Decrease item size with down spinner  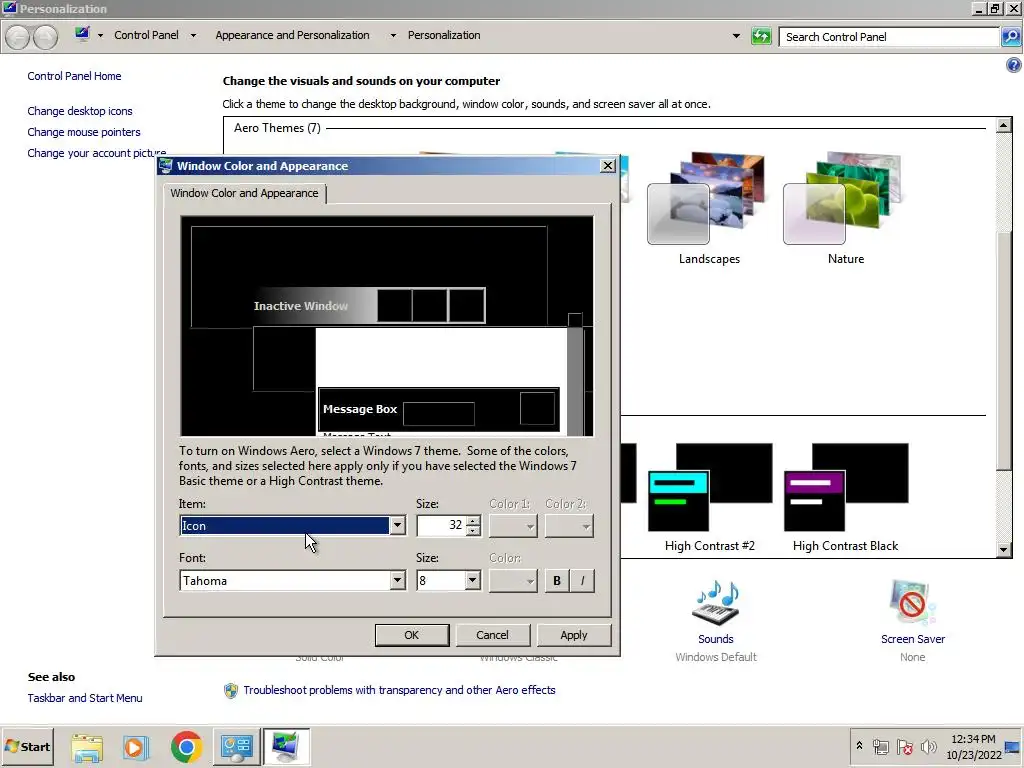(473, 531)
